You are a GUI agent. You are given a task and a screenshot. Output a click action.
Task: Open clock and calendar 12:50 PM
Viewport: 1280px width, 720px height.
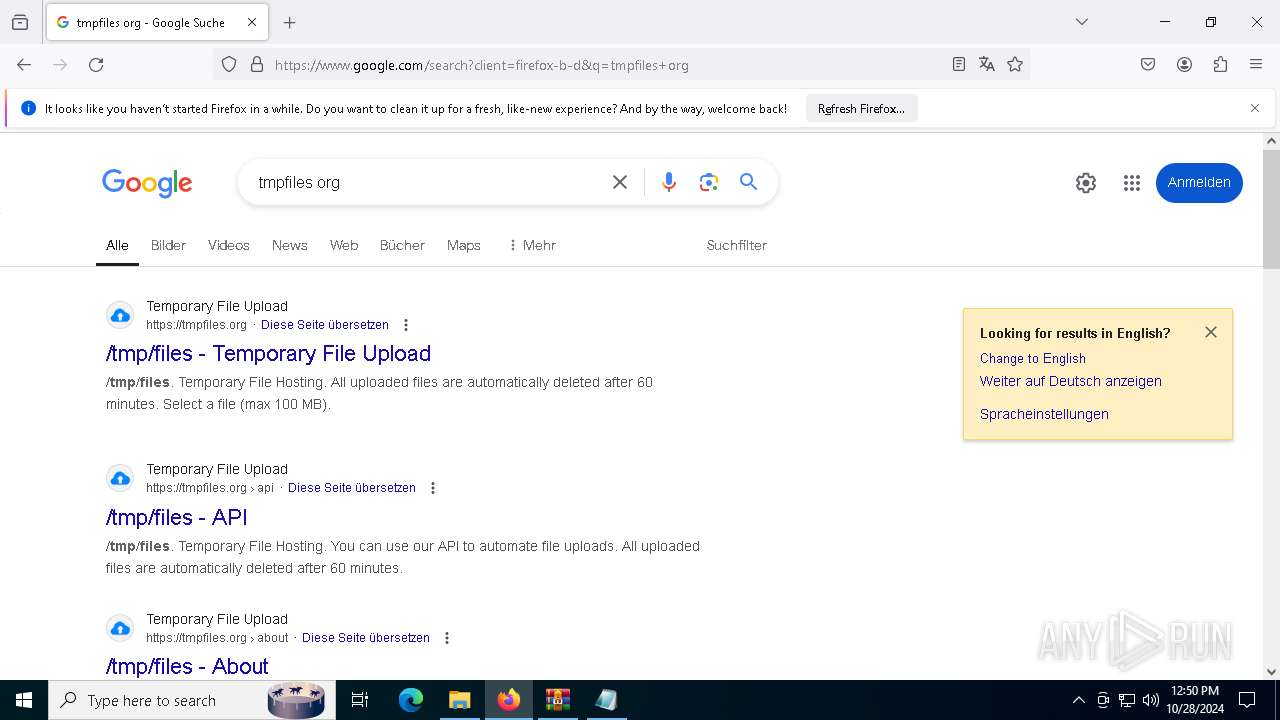pos(1195,700)
